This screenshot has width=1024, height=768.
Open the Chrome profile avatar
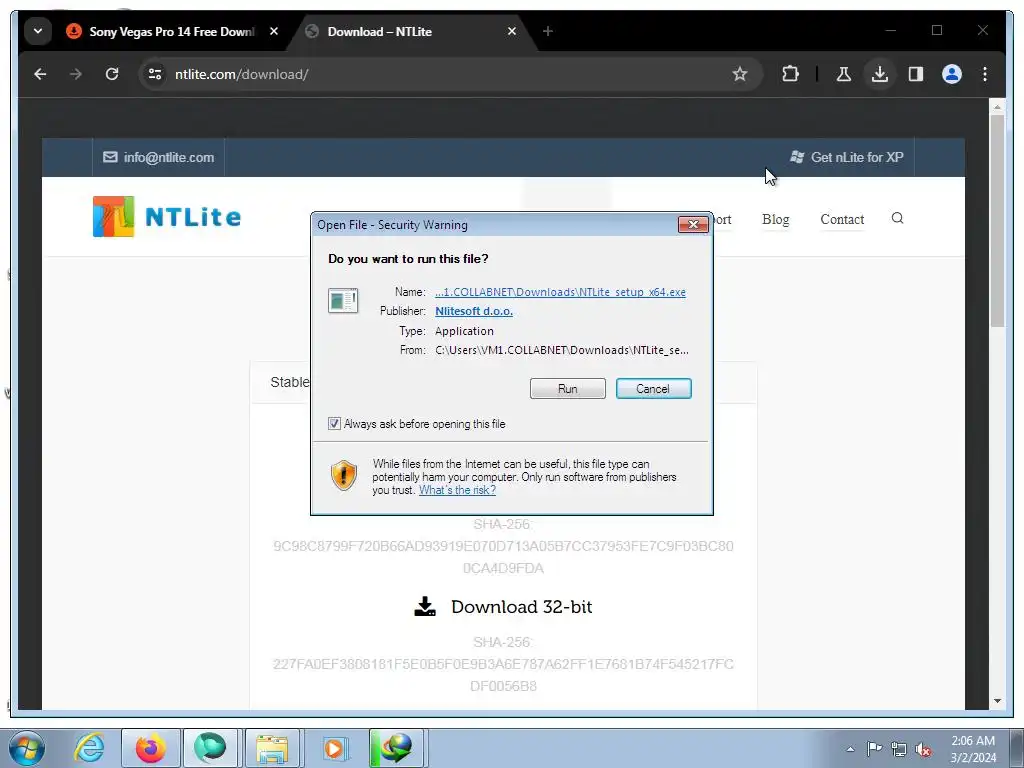[x=952, y=74]
